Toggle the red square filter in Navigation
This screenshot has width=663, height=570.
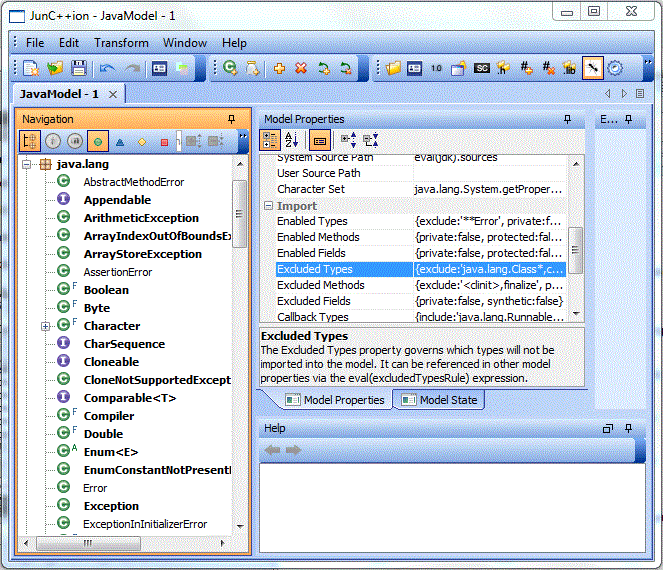pyautogui.click(x=164, y=142)
